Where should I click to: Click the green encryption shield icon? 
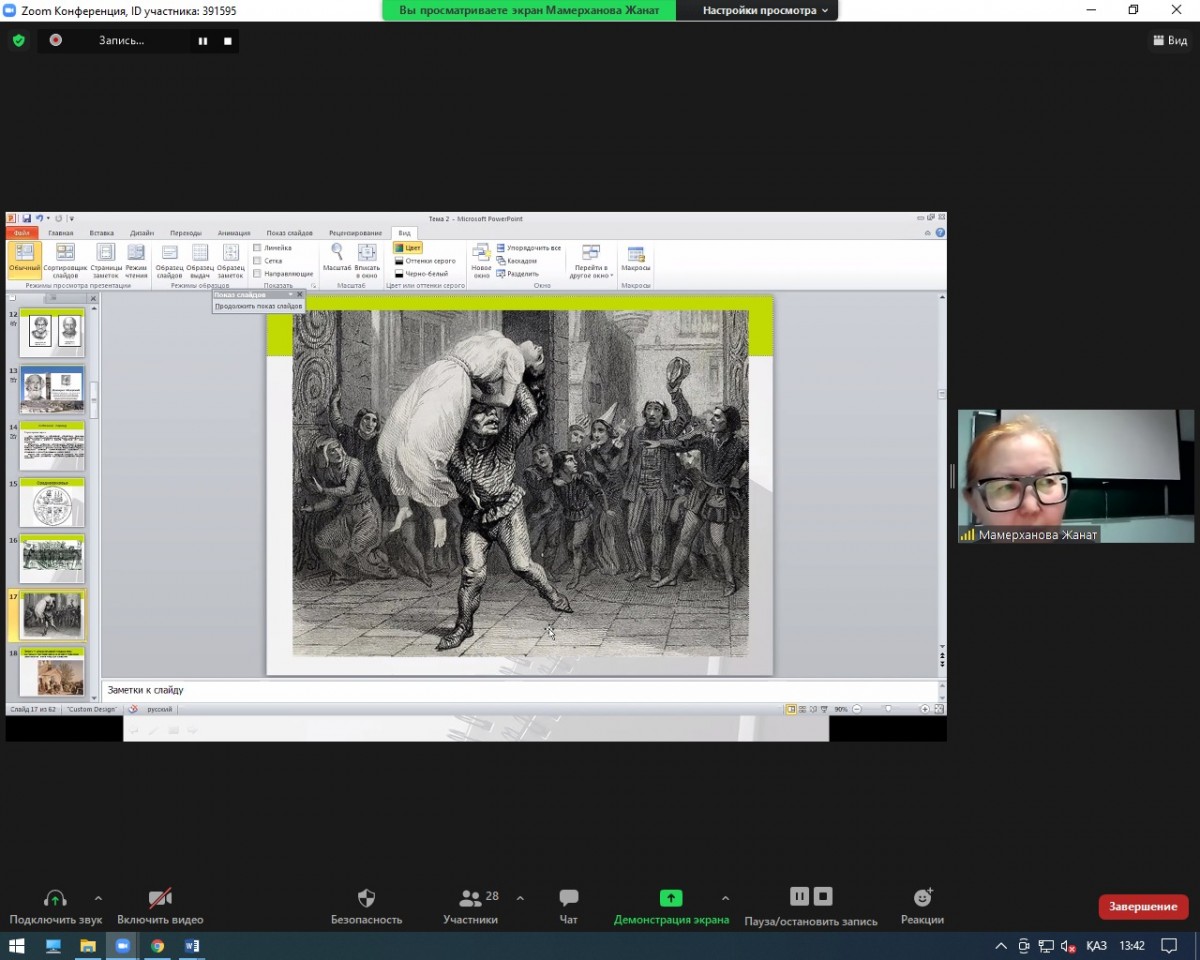[x=18, y=41]
